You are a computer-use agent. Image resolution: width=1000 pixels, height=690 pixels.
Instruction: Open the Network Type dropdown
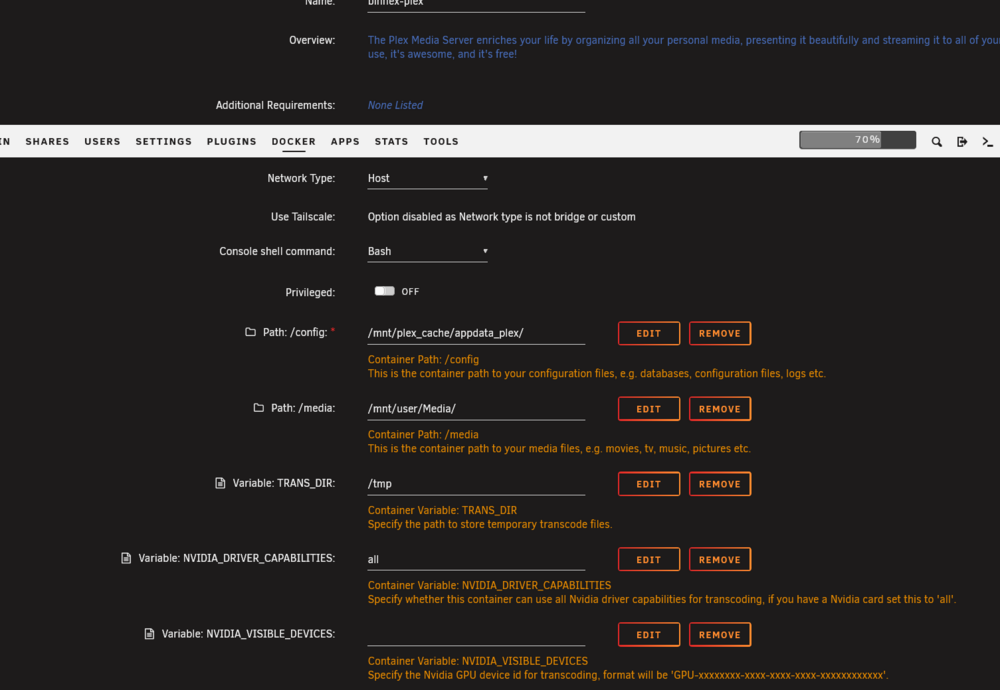[427, 179]
